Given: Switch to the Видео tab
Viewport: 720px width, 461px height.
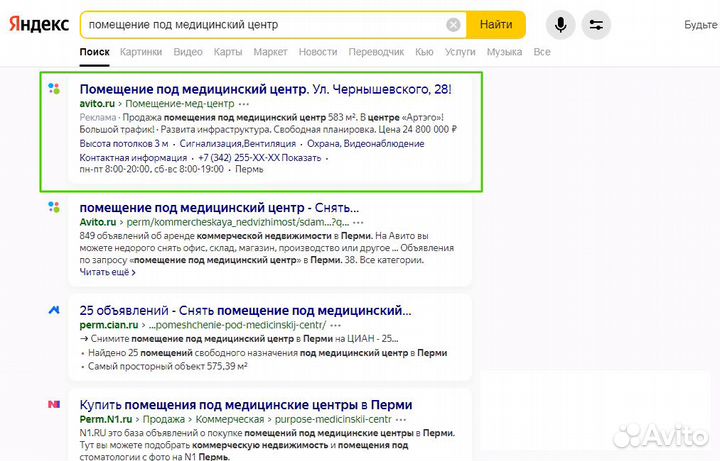Looking at the screenshot, I should [x=188, y=52].
